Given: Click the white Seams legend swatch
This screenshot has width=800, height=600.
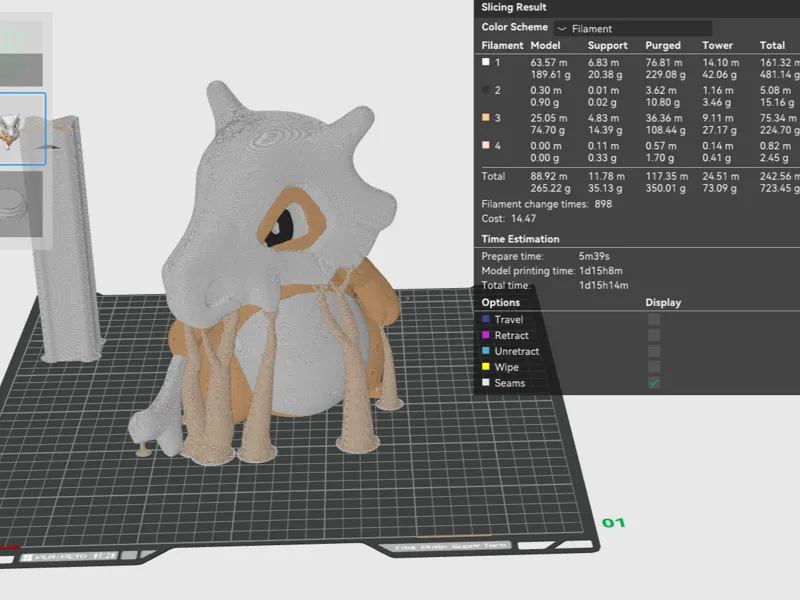Looking at the screenshot, I should pyautogui.click(x=486, y=382).
